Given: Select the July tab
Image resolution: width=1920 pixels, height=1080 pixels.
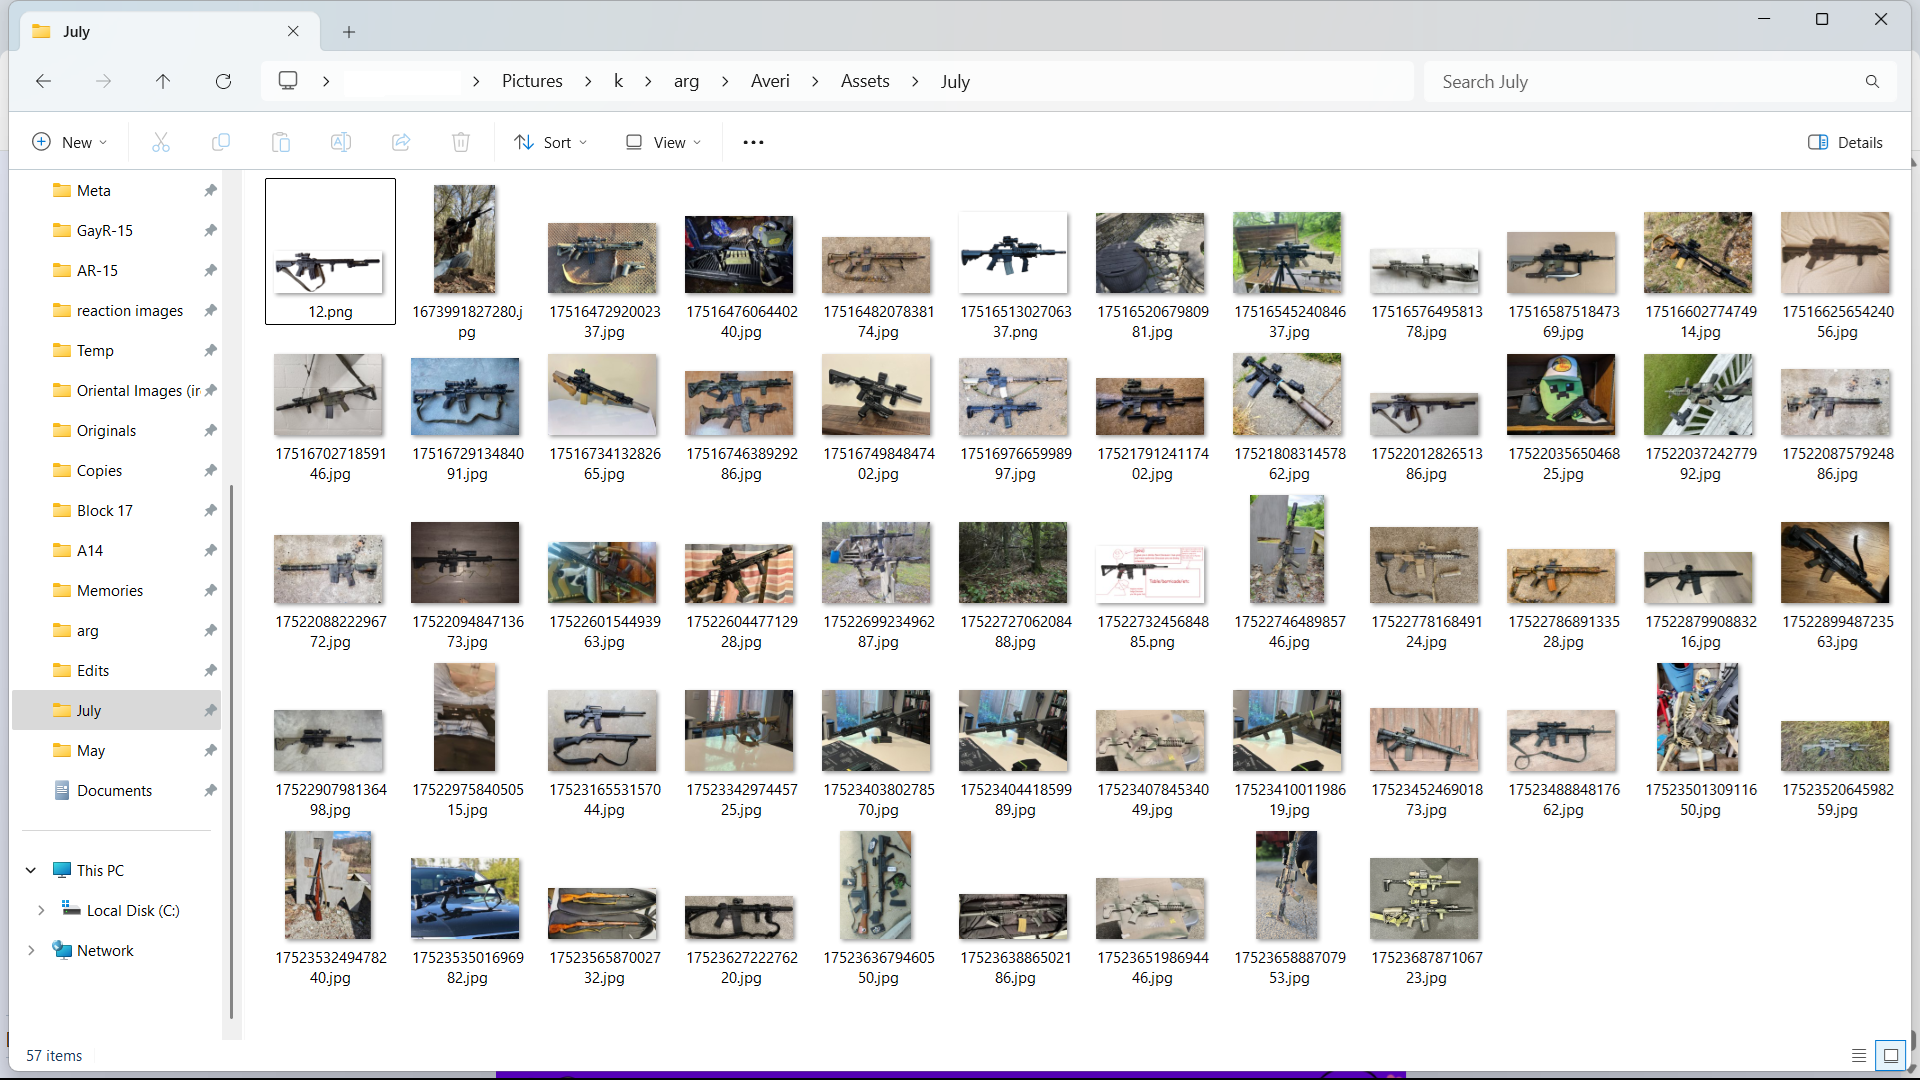Looking at the screenshot, I should (x=170, y=31).
